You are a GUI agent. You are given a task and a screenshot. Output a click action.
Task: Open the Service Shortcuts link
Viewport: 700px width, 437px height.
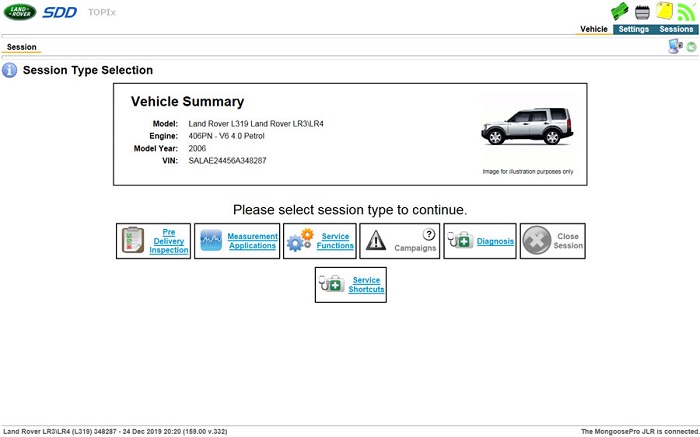click(x=366, y=285)
